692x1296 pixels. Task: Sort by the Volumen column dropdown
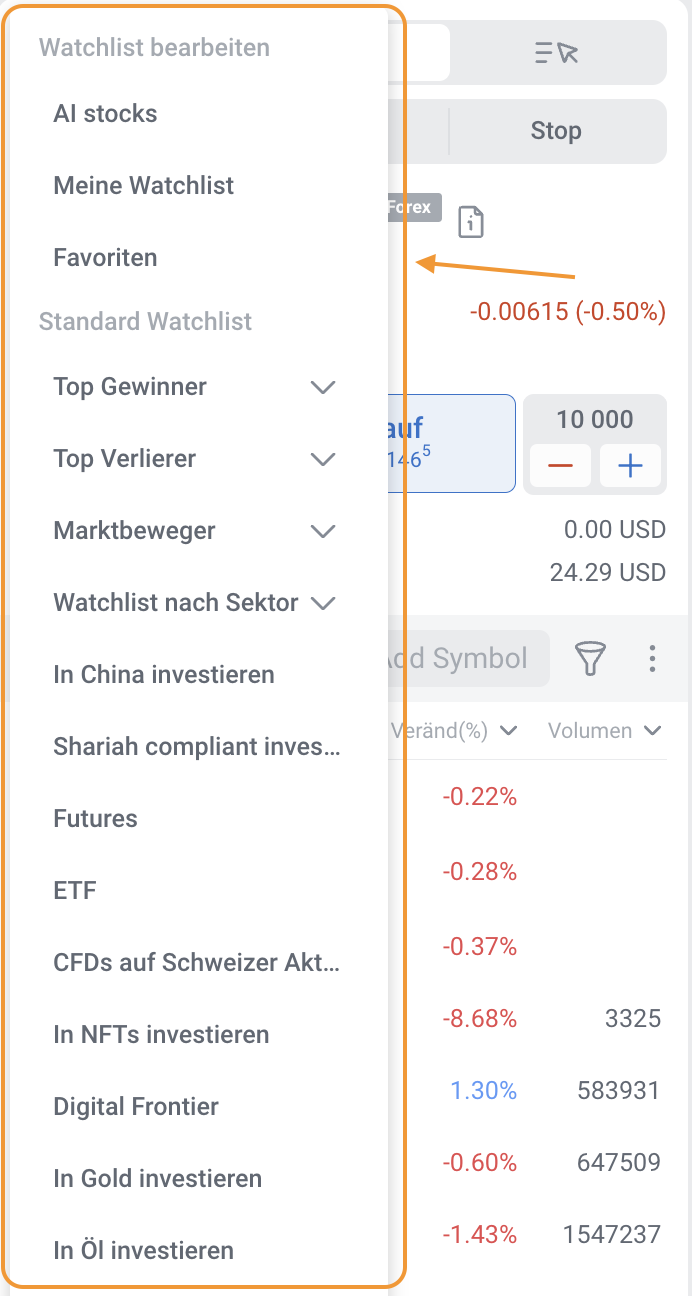point(604,731)
